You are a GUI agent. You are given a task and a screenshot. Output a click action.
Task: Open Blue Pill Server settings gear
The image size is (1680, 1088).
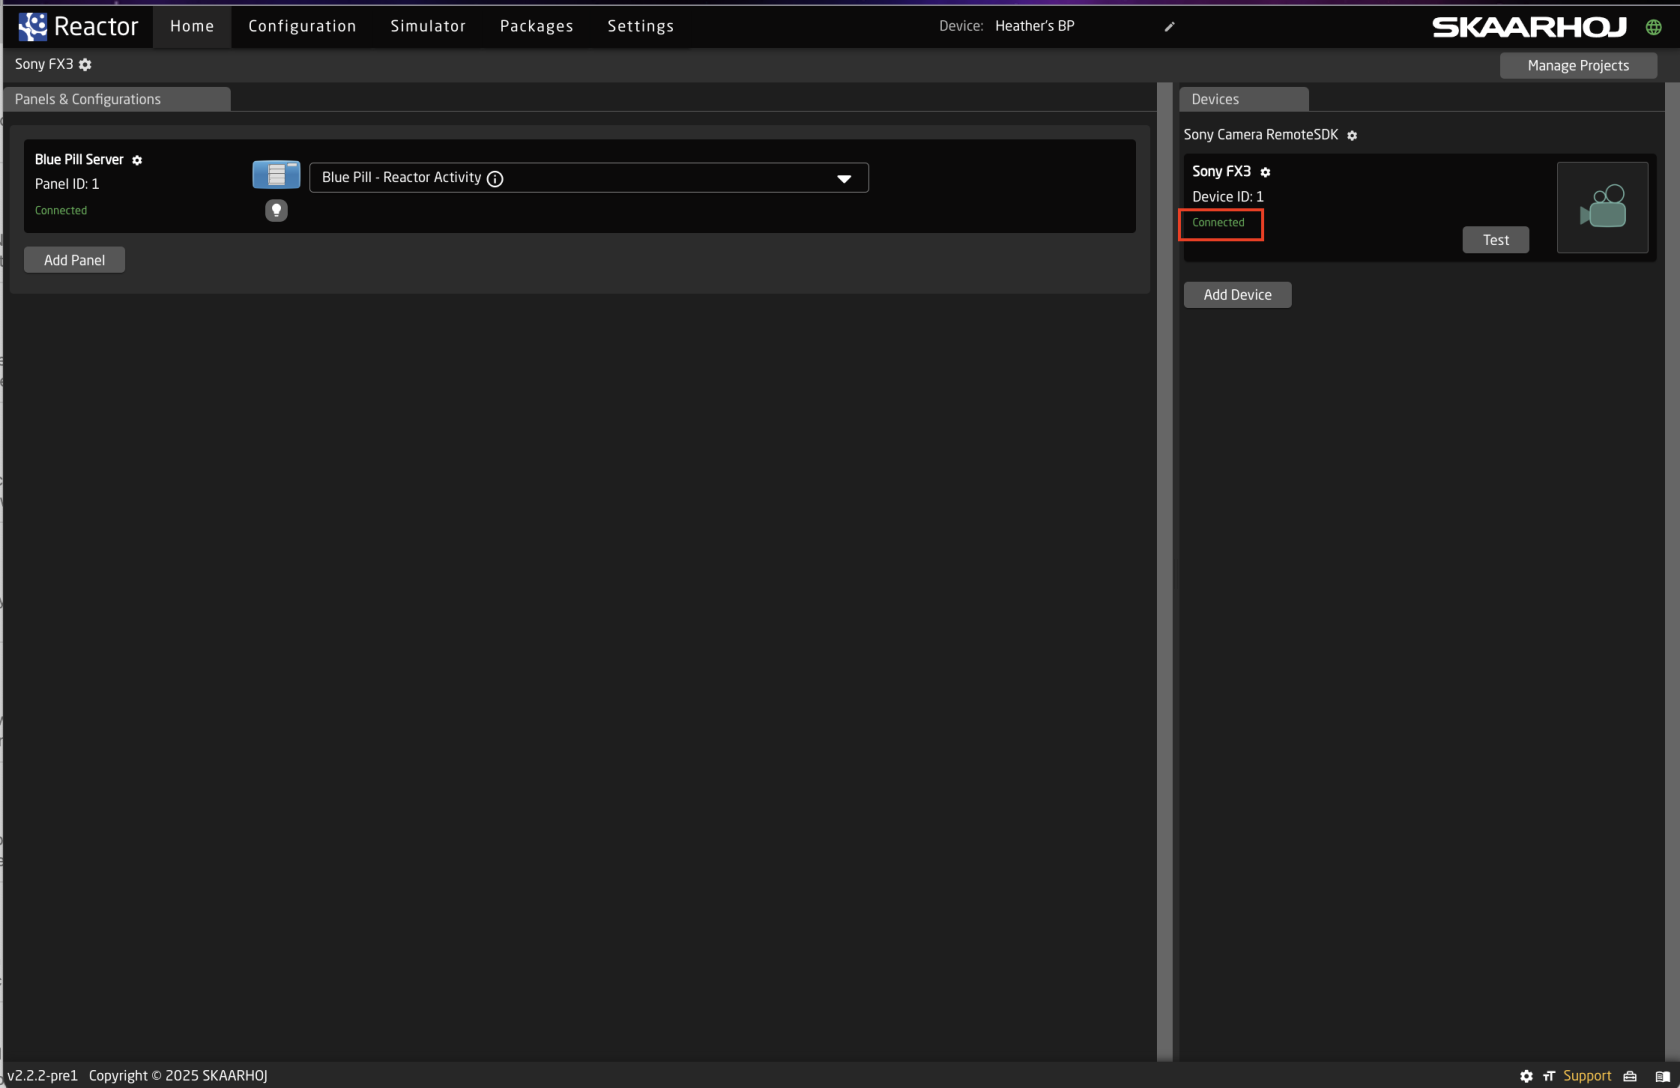click(x=137, y=160)
